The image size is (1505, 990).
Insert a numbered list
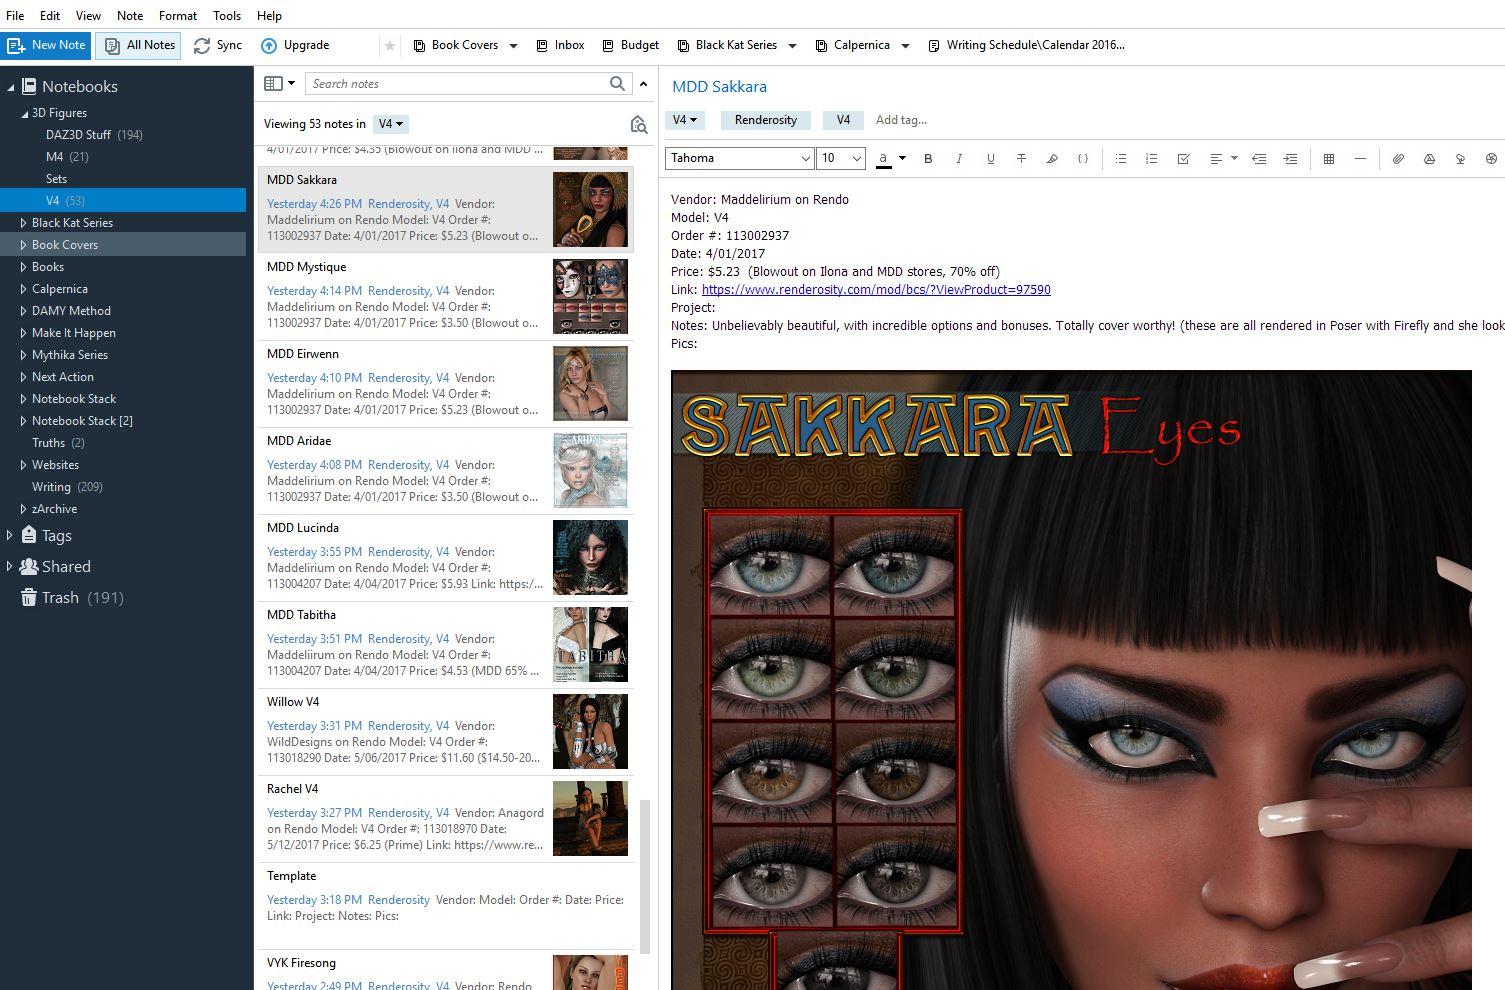tap(1152, 158)
